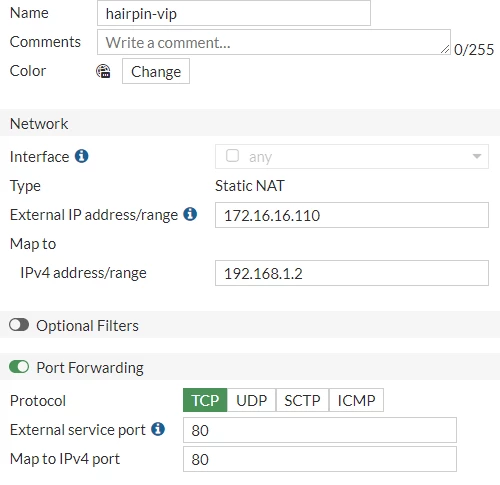Click the External service port info icon
Viewport: 500px width, 485px height.
point(158,429)
